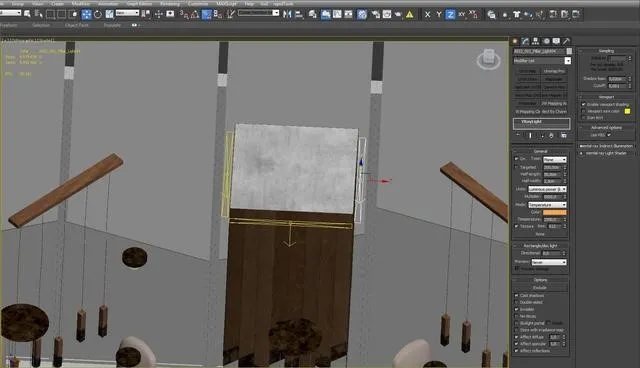Select the Rotate tool in toolbar
Screen dimensions: 640x368
[98, 14]
